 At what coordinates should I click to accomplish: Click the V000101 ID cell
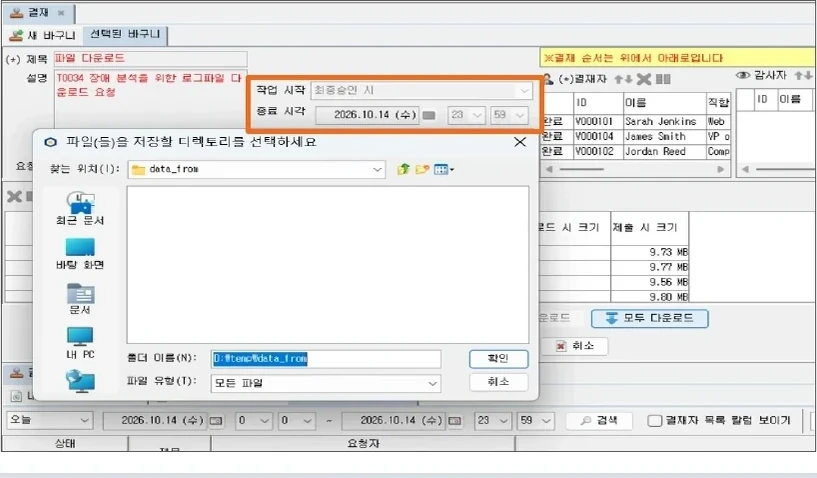click(x=598, y=121)
